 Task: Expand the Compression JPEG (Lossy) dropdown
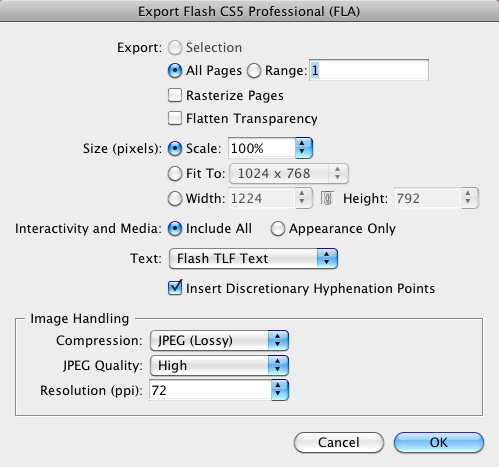[x=219, y=340]
